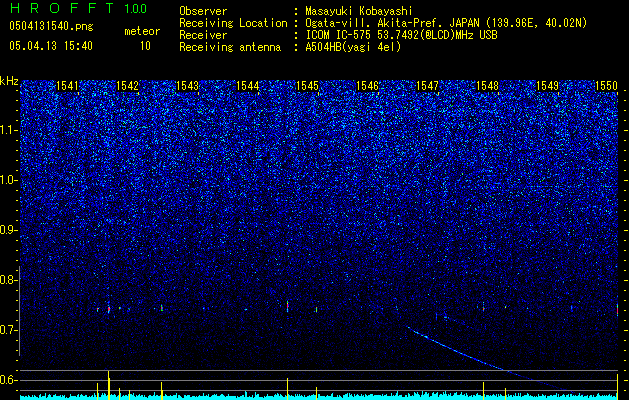
Task: Click the 1545 time axis marker
Action: click(307, 86)
